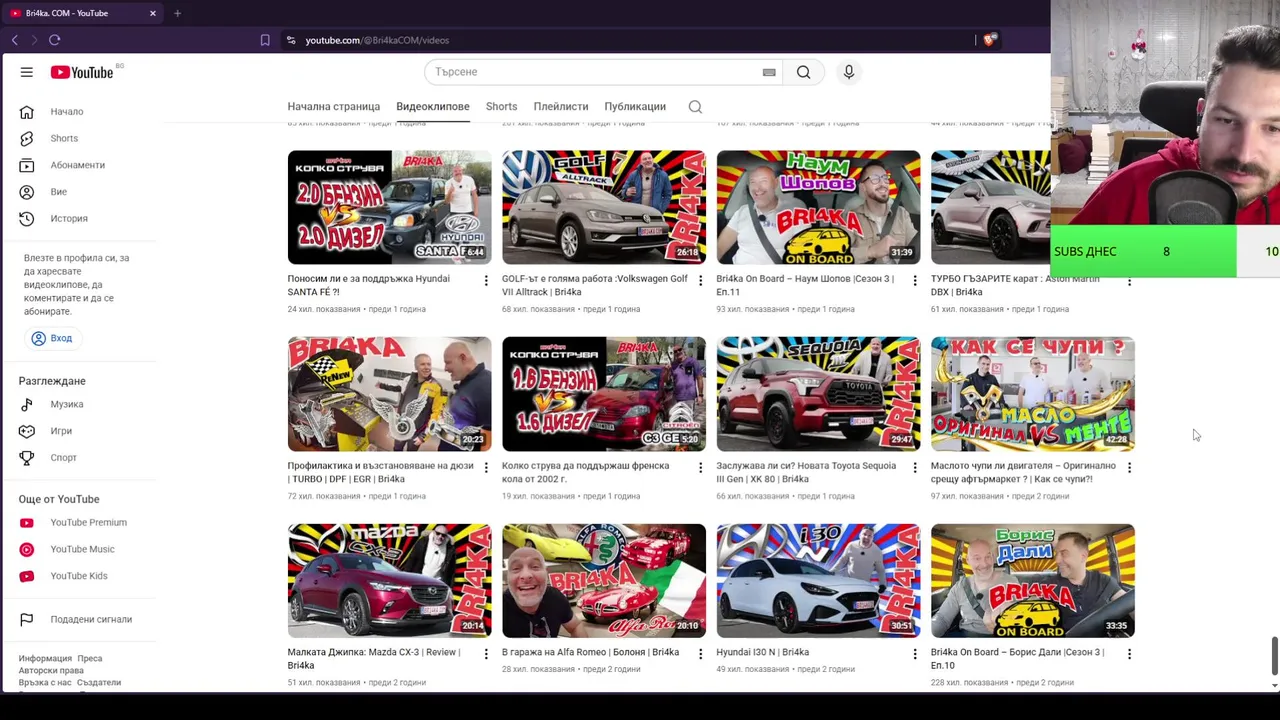The width and height of the screenshot is (1280, 720).
Task: Open video title Малката Джипка: Mazda CX-3
Action: [374, 658]
